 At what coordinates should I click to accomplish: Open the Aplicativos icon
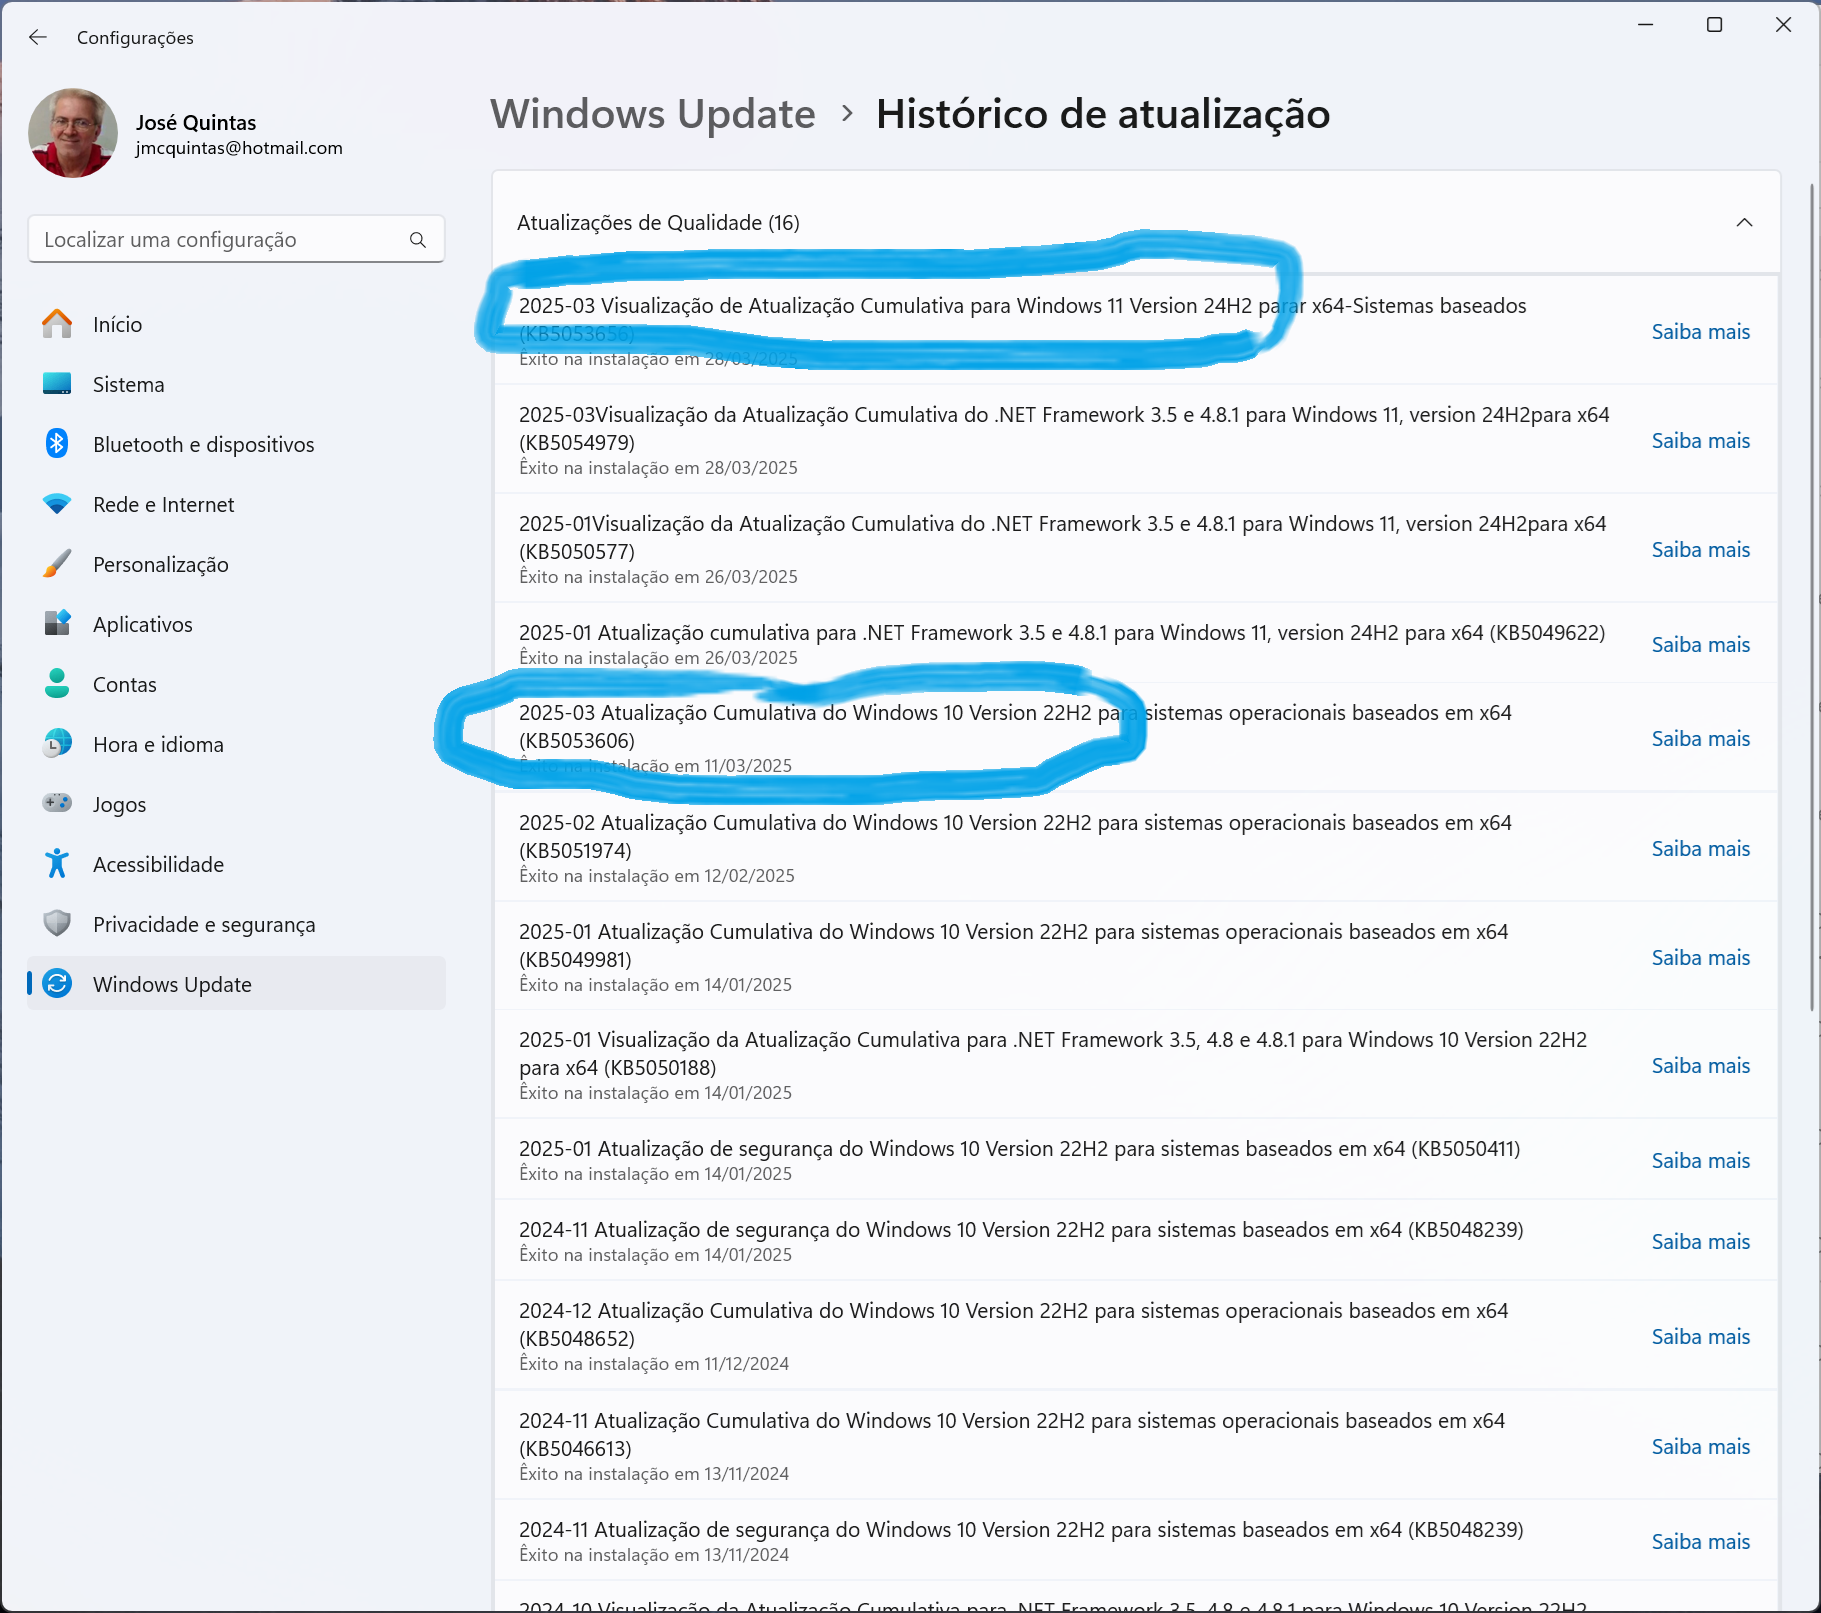click(x=57, y=624)
